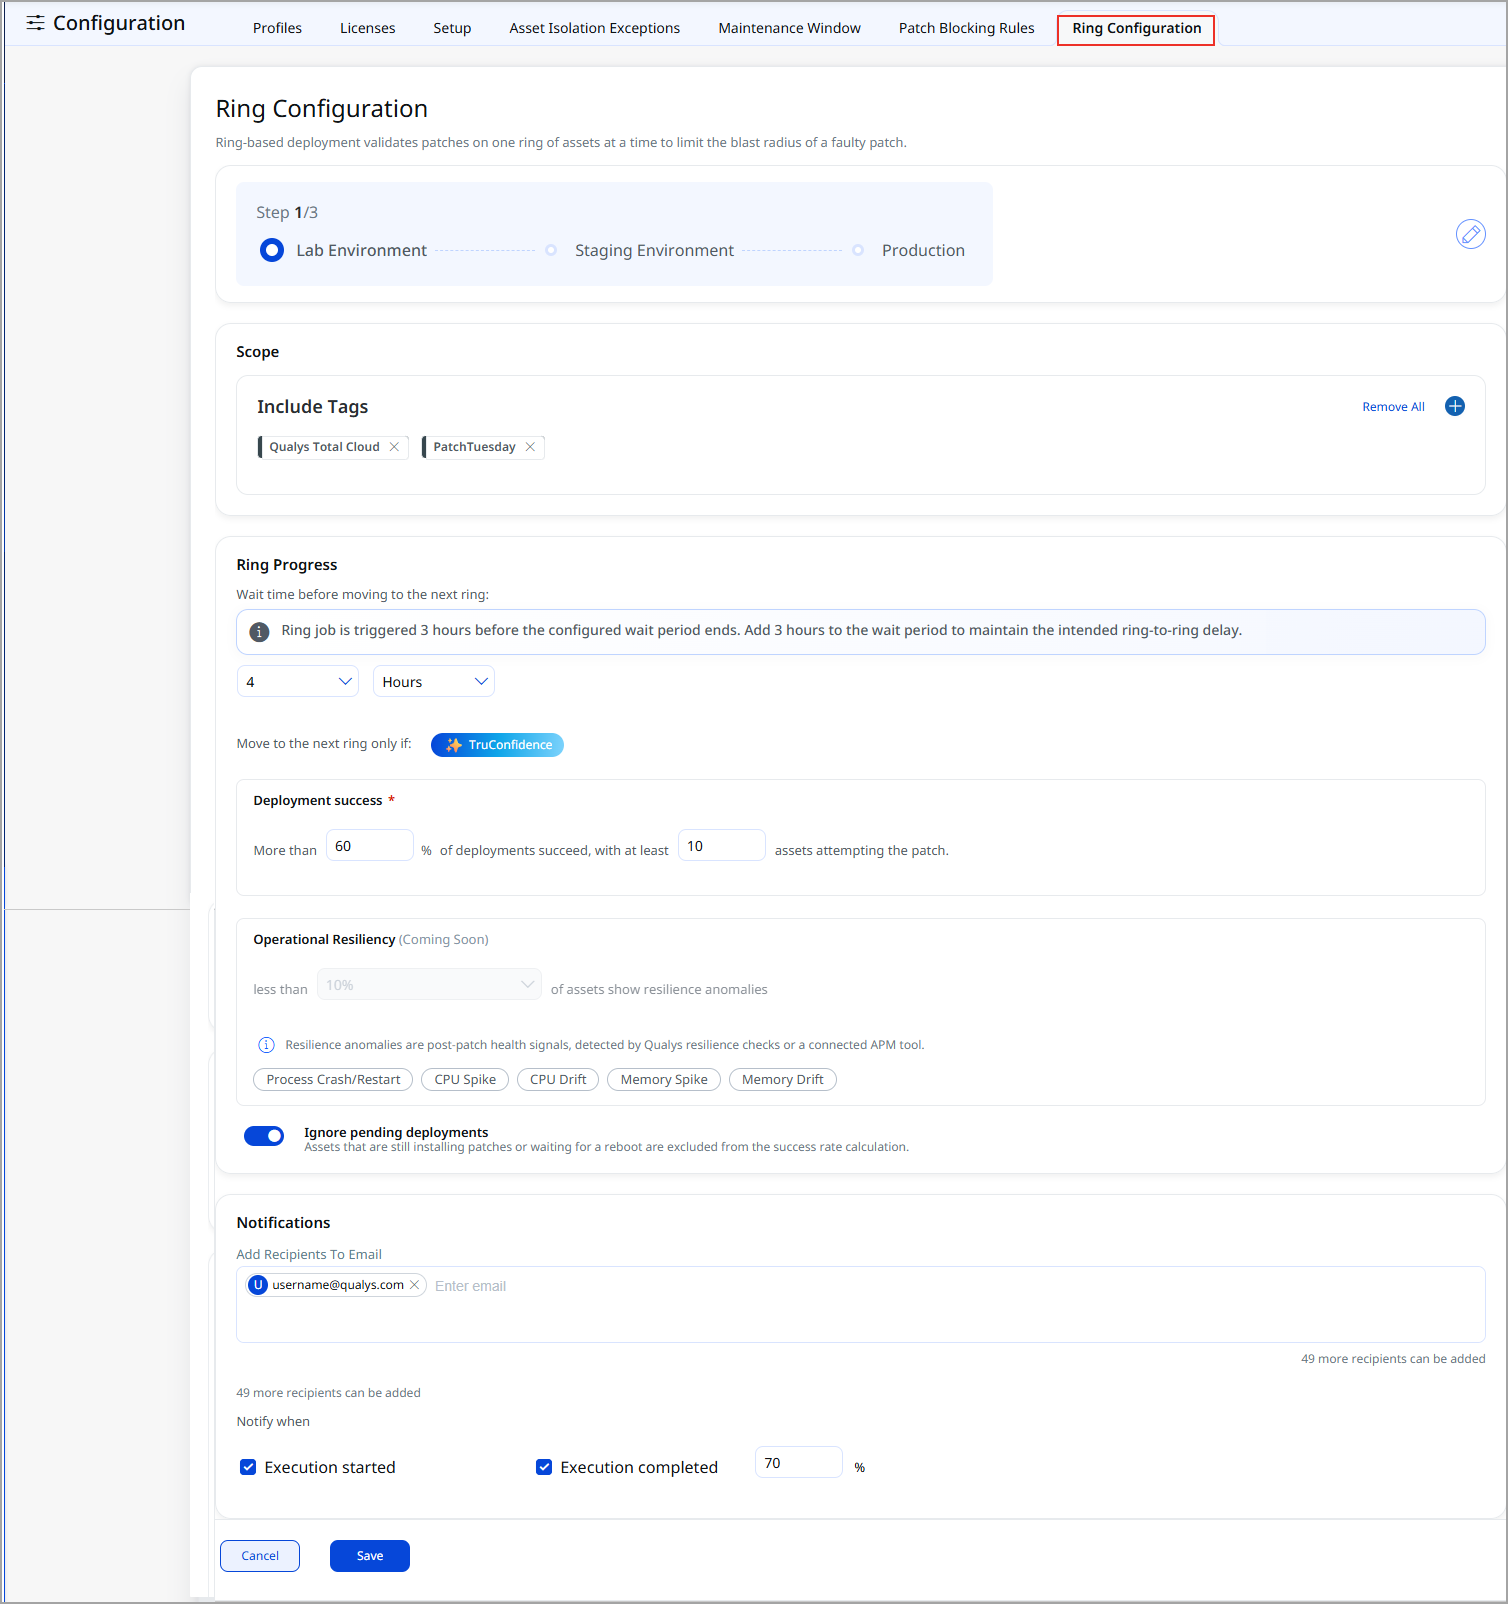Click the Memory Spike chip

click(x=664, y=1080)
